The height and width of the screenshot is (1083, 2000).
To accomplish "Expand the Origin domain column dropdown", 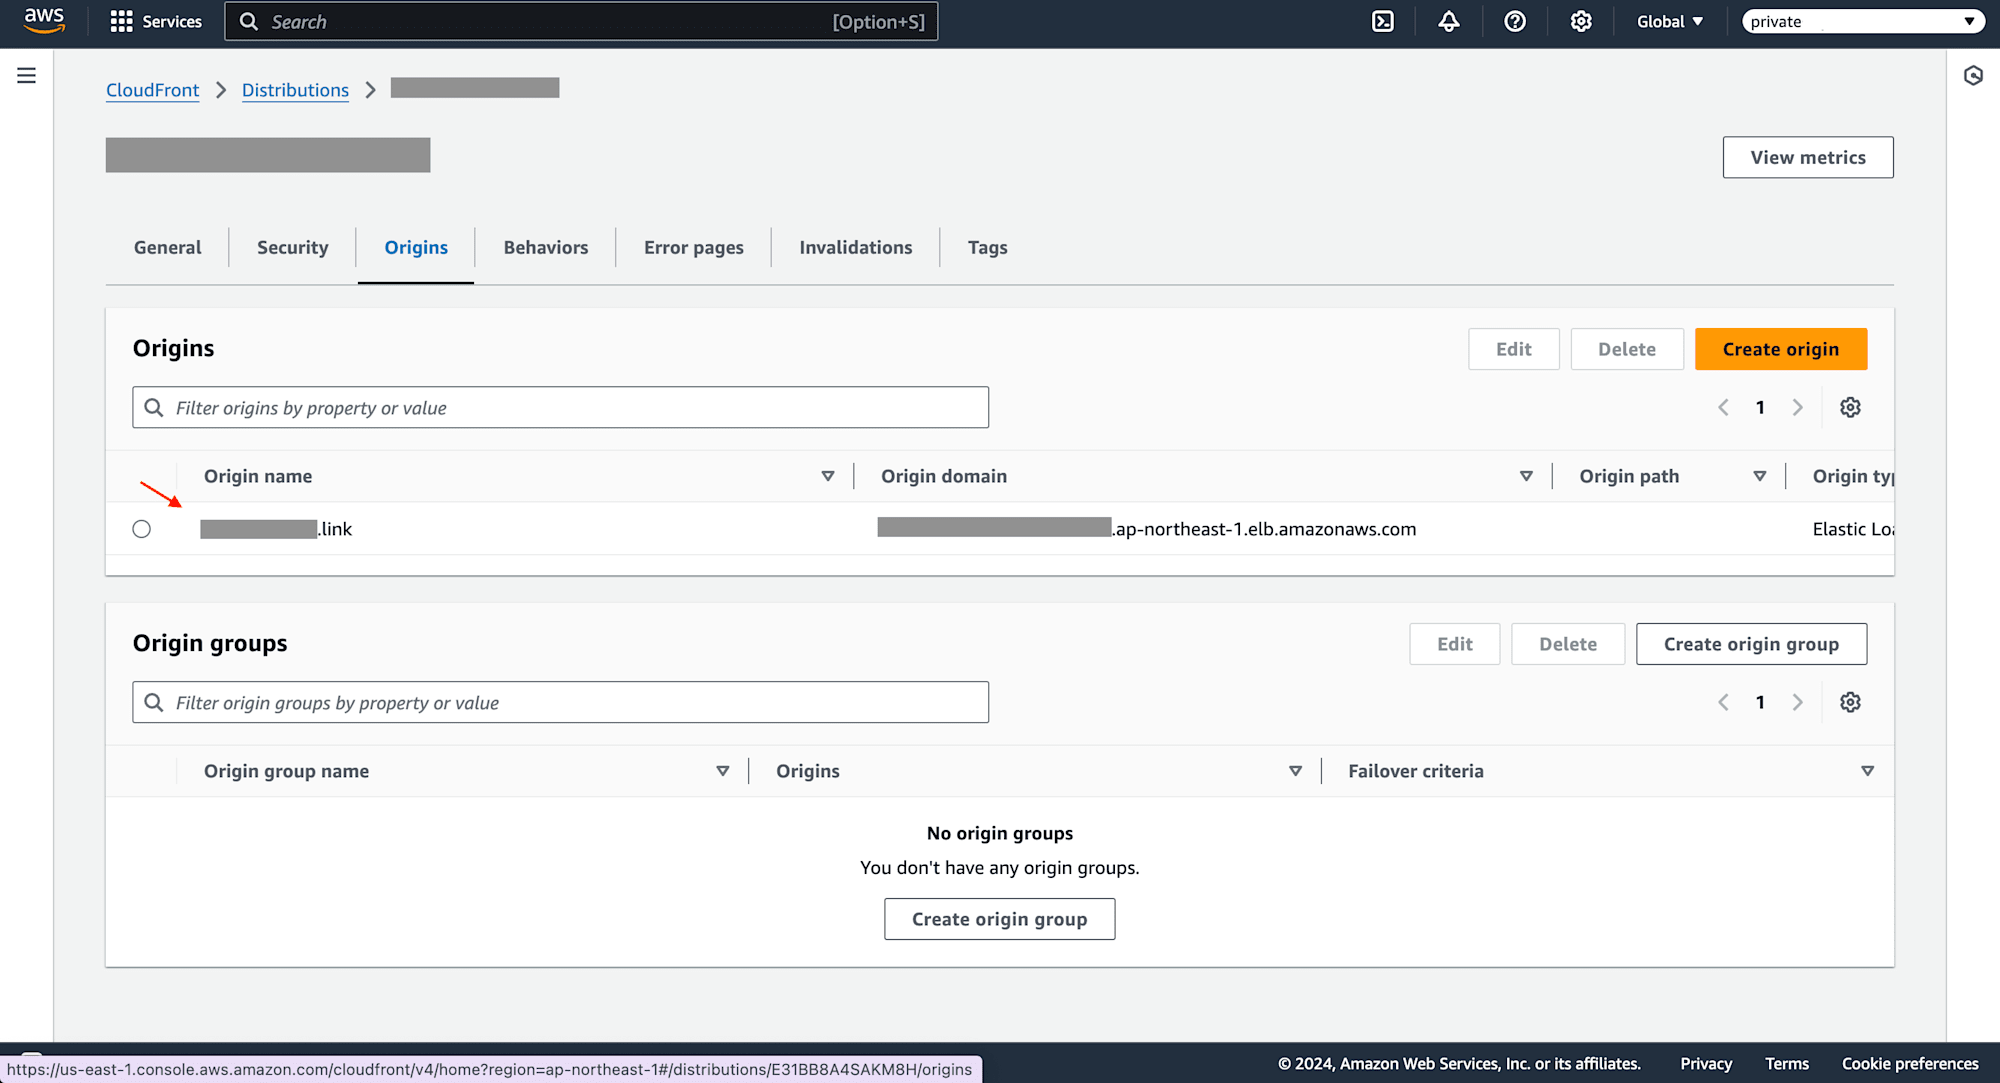I will pos(1523,476).
